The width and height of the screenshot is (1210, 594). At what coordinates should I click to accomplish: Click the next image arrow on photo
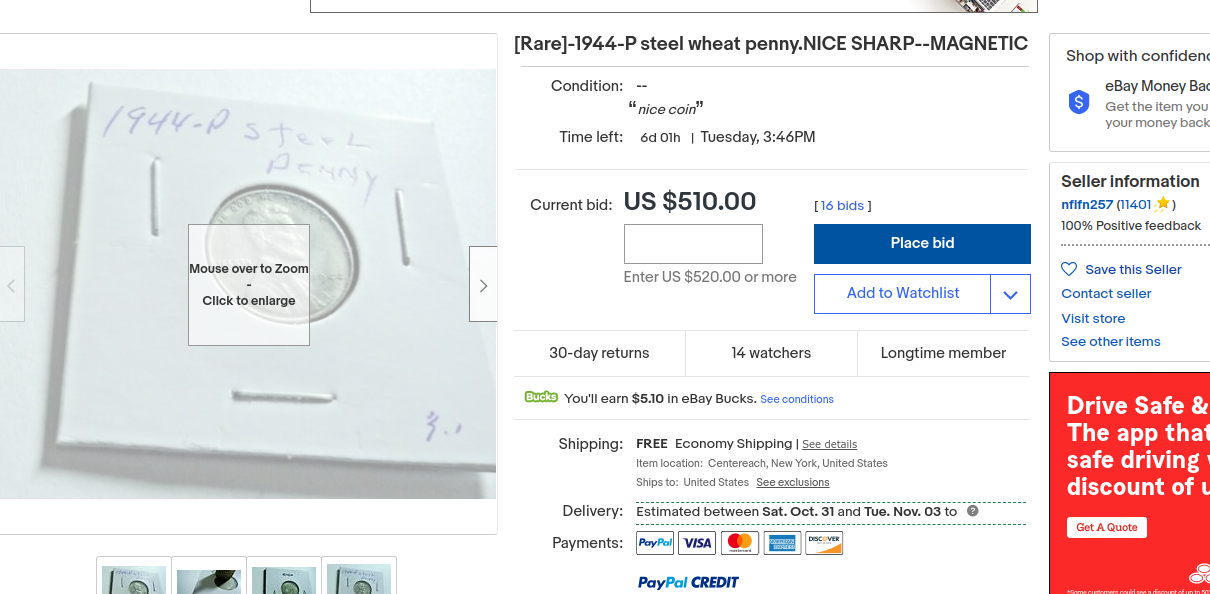[x=483, y=285]
